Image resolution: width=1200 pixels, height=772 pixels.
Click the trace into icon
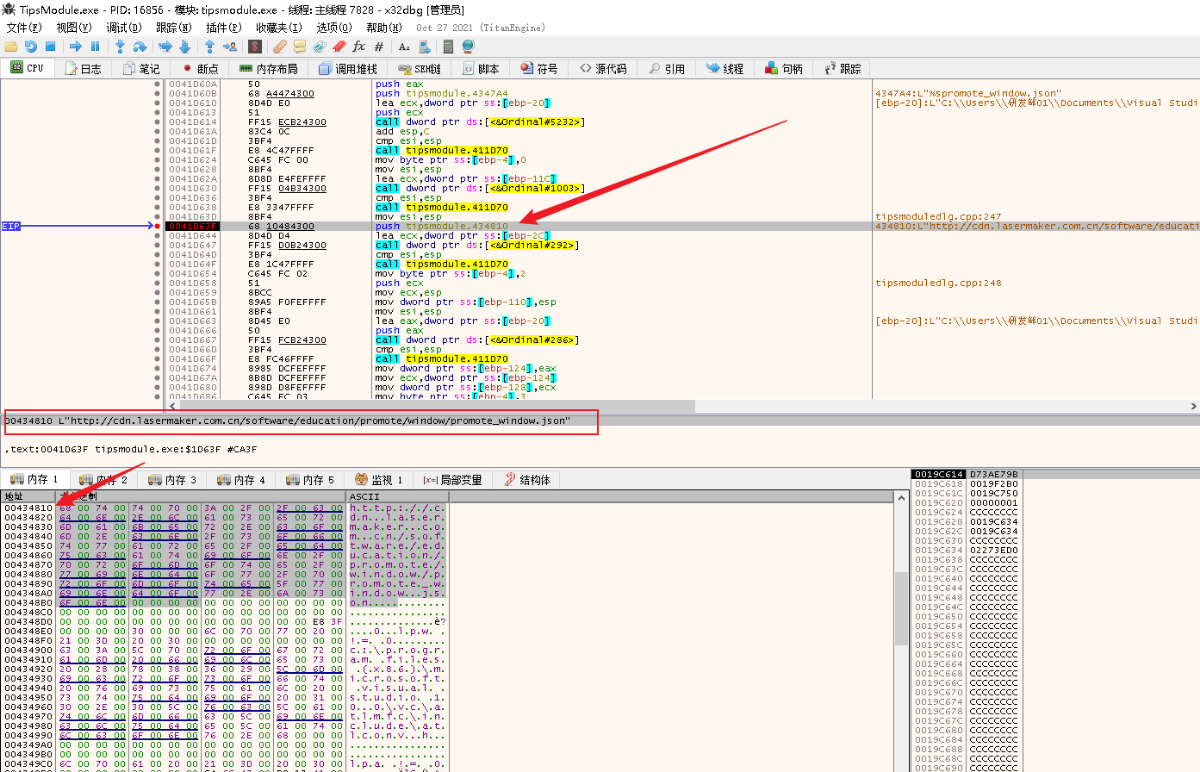[x=164, y=46]
